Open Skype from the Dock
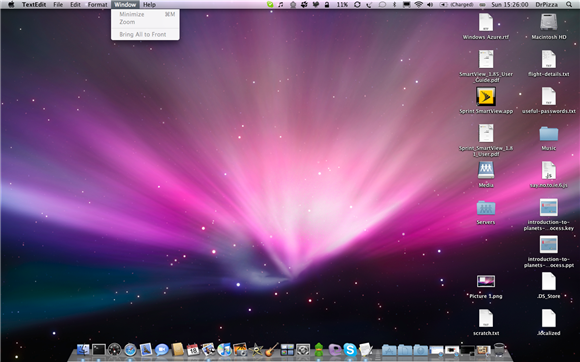Image resolution: width=580 pixels, height=362 pixels. pyautogui.click(x=350, y=349)
